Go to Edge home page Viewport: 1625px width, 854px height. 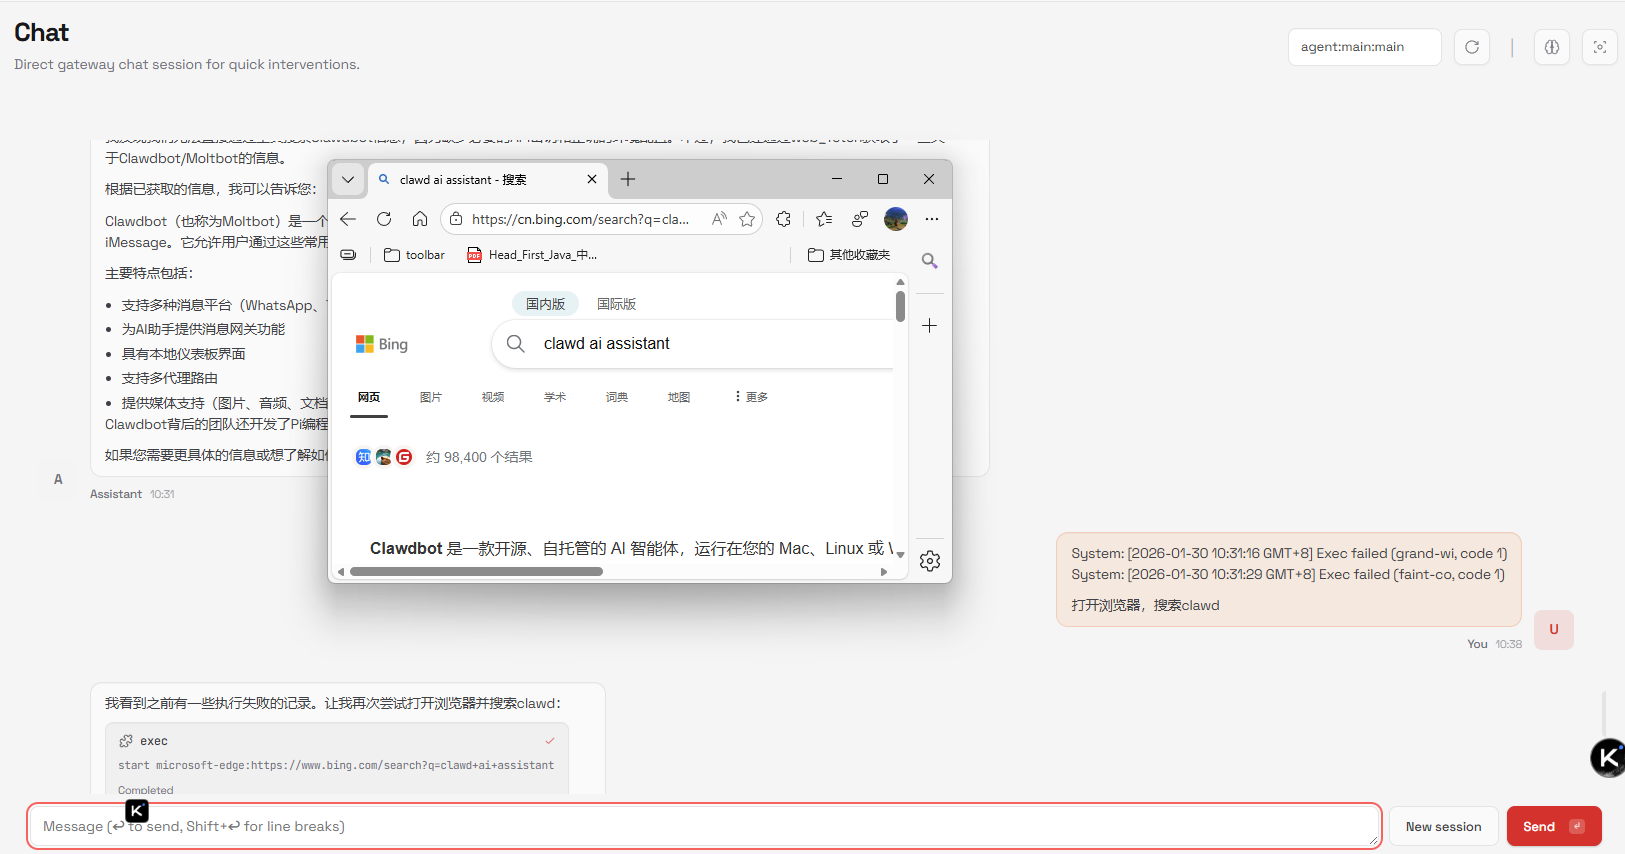coord(420,219)
